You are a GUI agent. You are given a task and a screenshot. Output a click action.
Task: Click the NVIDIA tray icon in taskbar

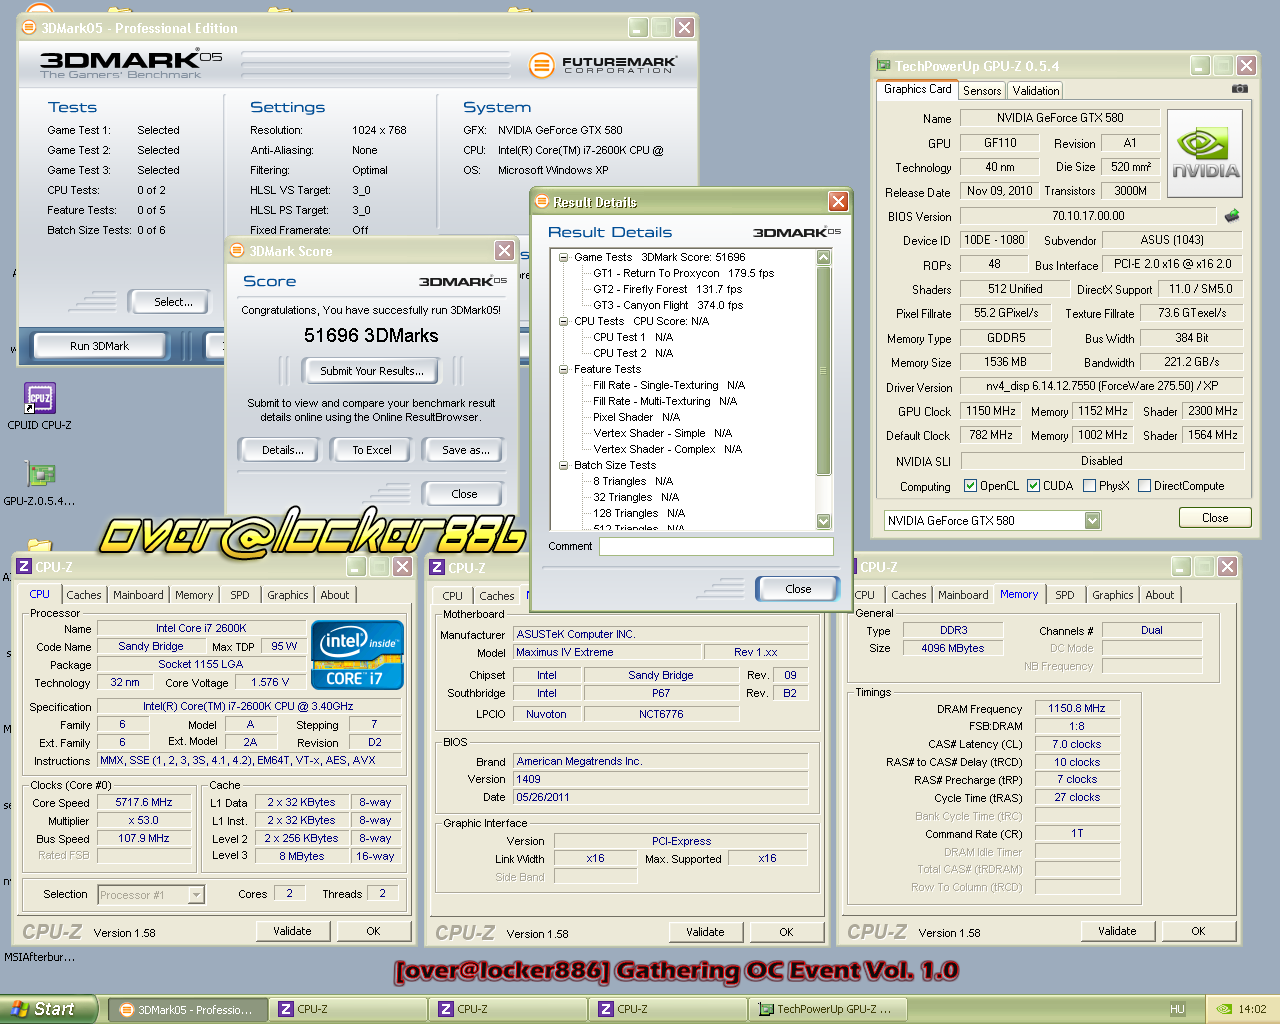click(1224, 1009)
